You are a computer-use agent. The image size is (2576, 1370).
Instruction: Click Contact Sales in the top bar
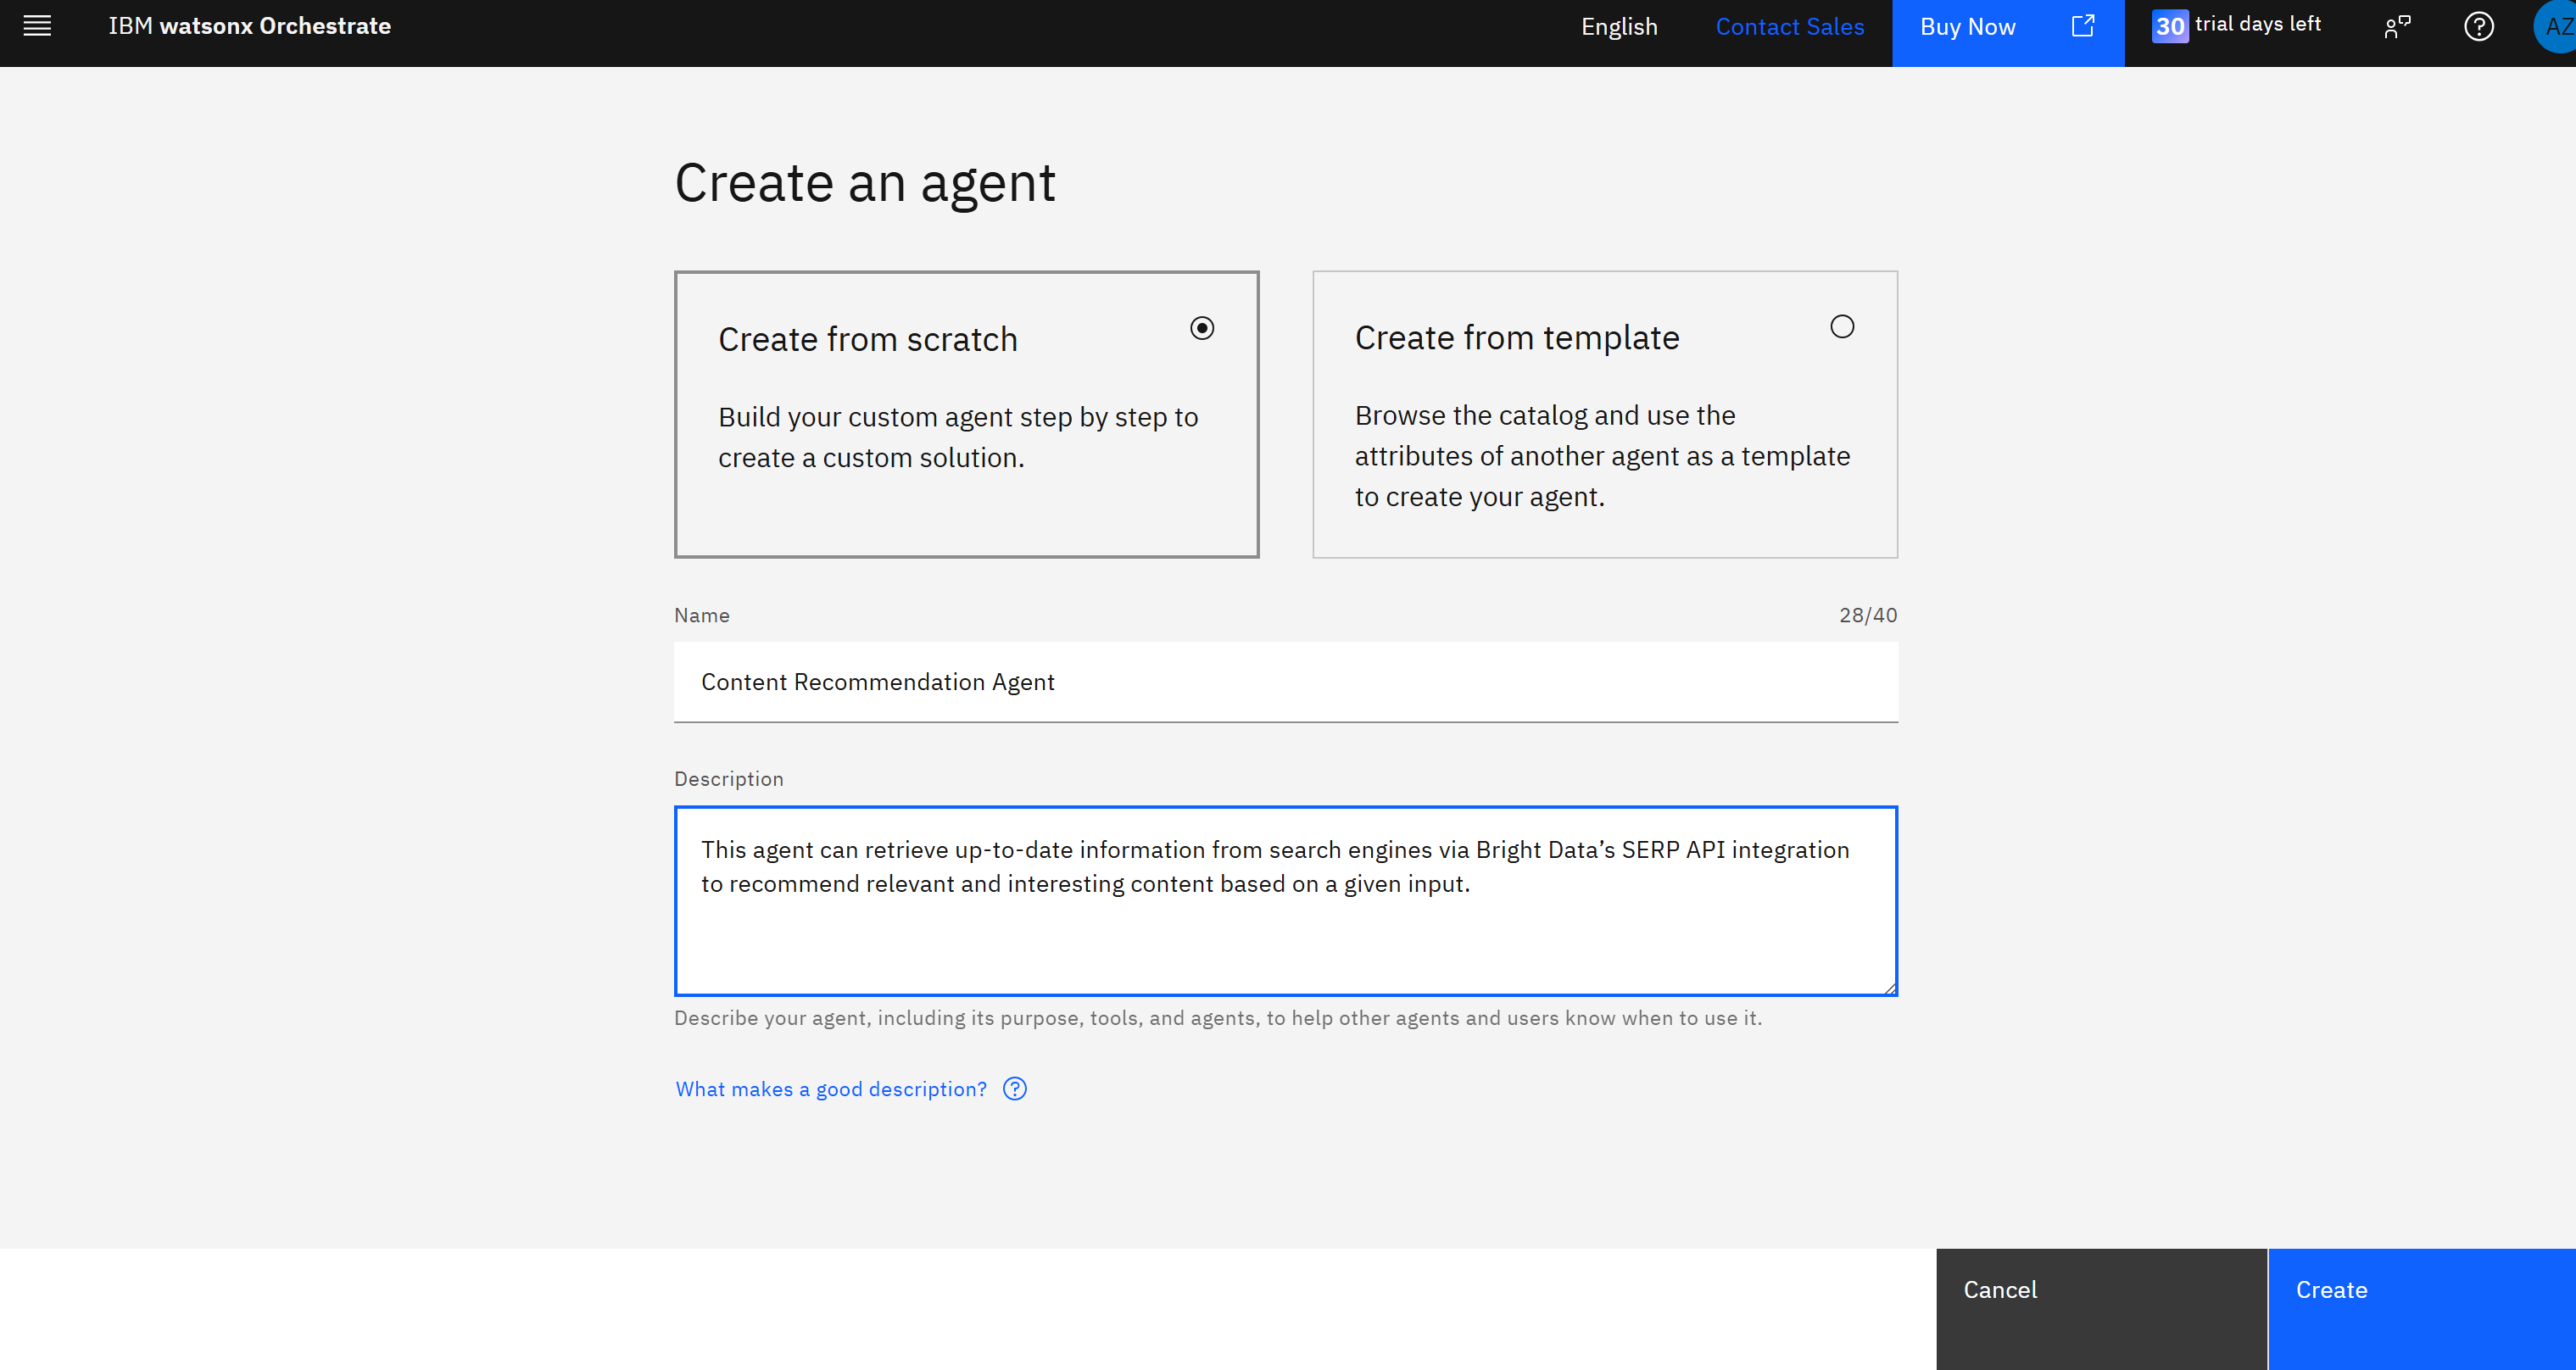[1789, 27]
